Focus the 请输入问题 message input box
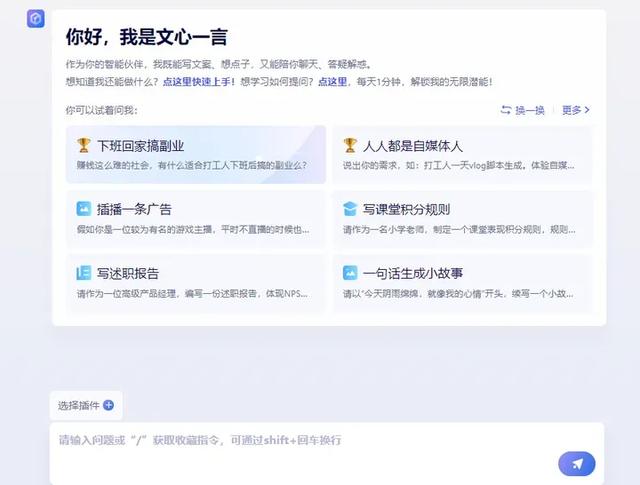640x485 pixels. (x=327, y=454)
